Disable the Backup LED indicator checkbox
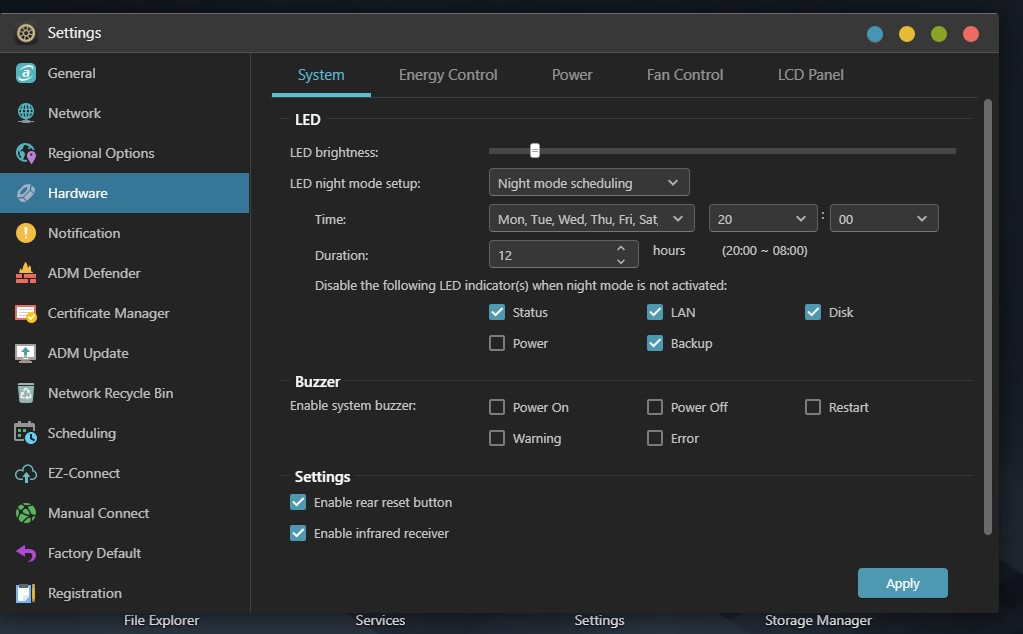The height and width of the screenshot is (634, 1023). tap(655, 343)
